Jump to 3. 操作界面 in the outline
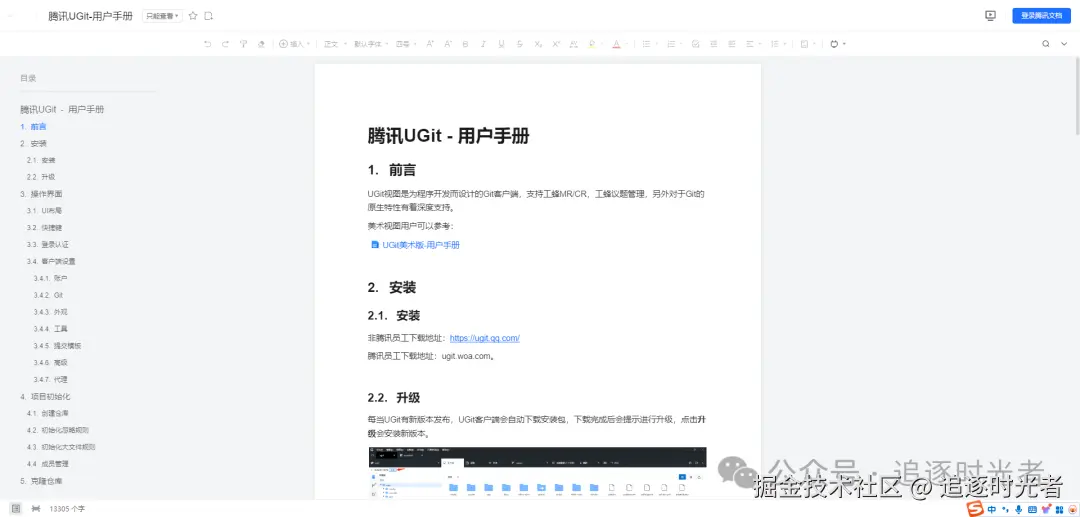 click(41, 194)
